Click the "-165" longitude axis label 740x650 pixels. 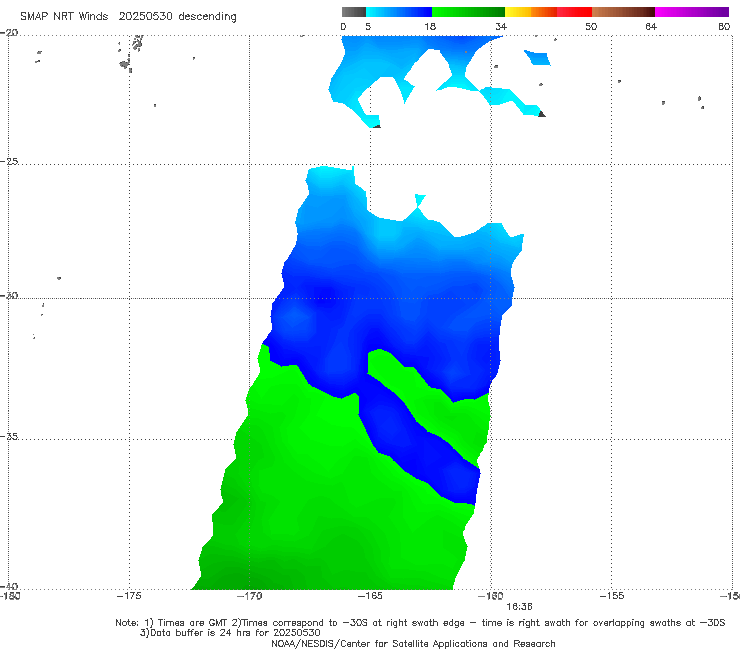pos(370,596)
